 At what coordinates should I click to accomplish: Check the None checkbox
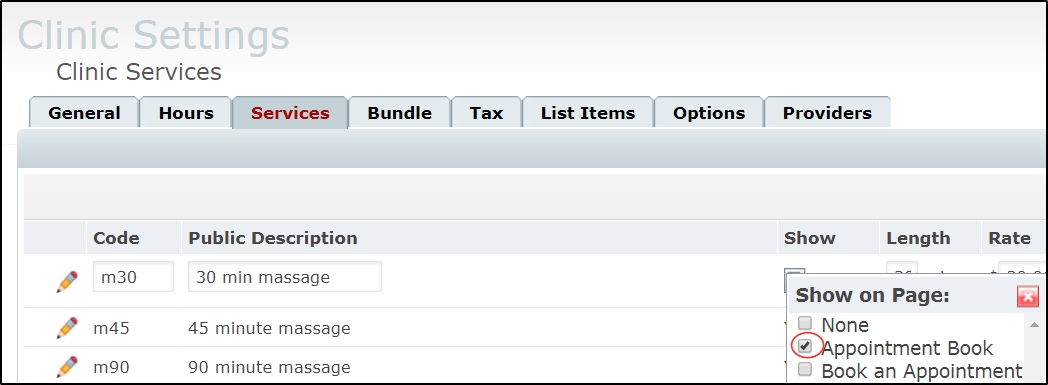point(805,324)
